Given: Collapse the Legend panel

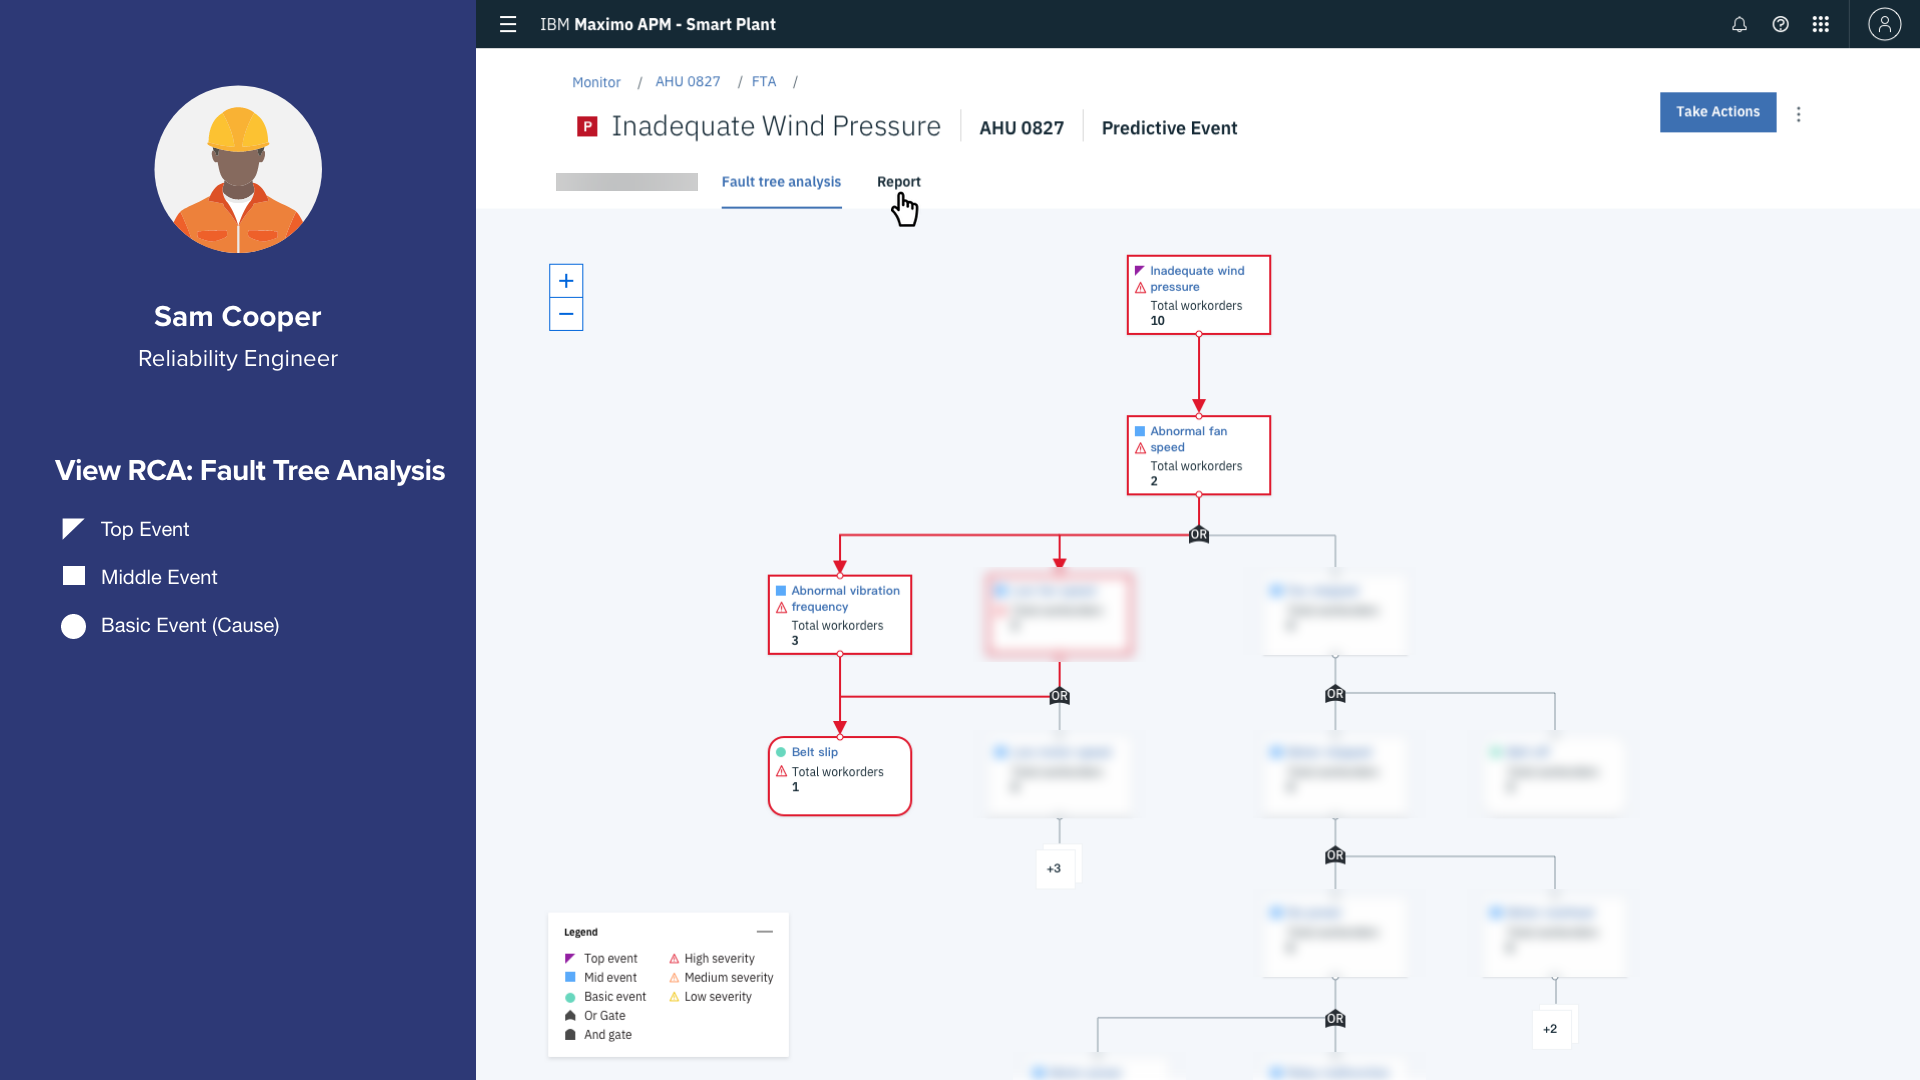Looking at the screenshot, I should [765, 931].
